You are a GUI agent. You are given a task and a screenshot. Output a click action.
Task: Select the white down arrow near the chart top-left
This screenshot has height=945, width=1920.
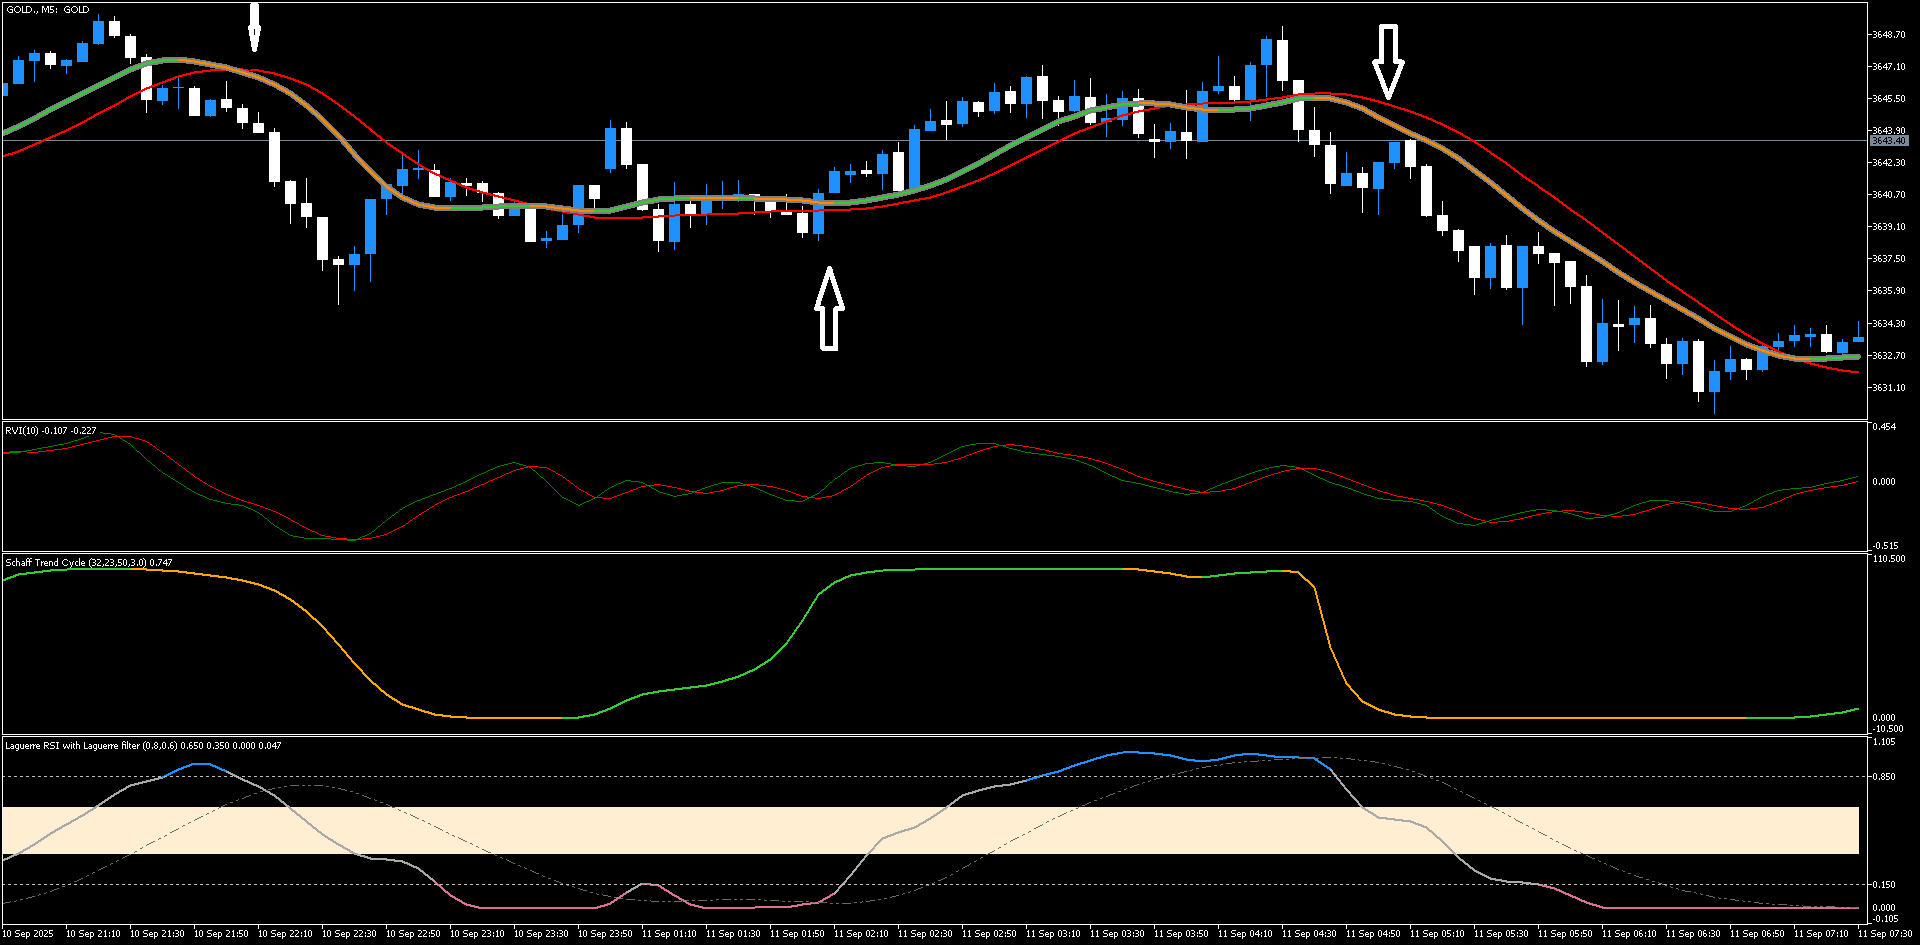255,25
